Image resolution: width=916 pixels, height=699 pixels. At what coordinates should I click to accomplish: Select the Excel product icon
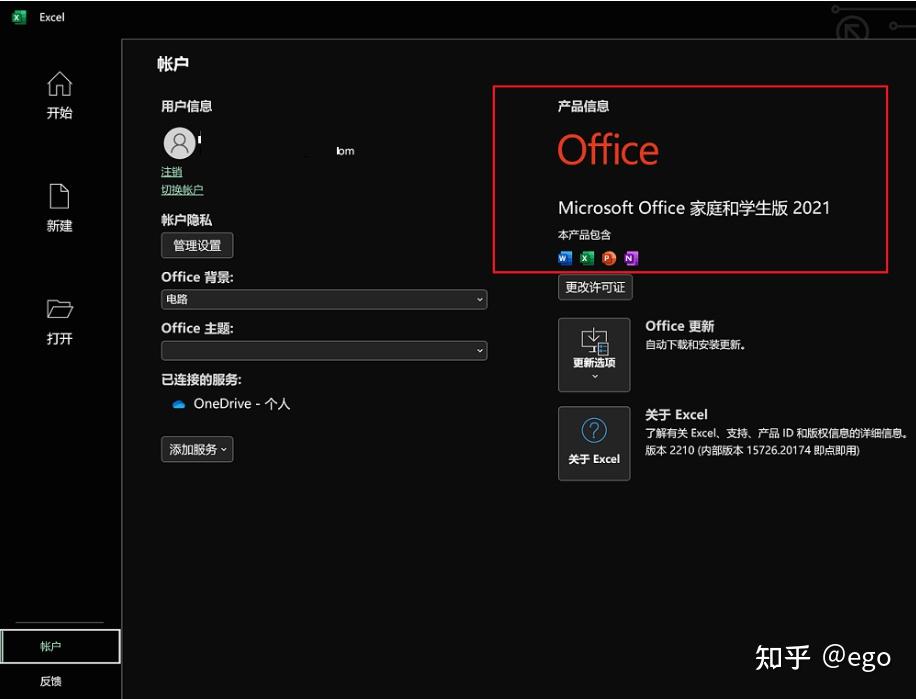(x=586, y=258)
